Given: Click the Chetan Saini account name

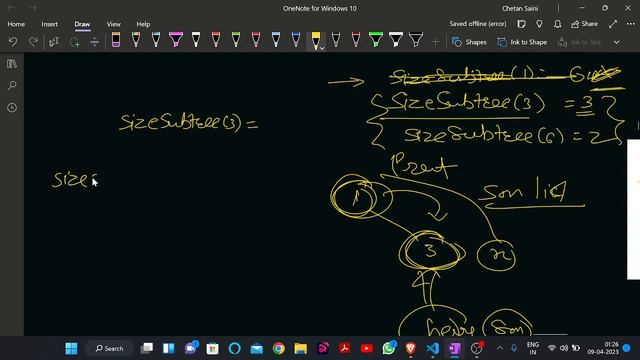Looking at the screenshot, I should coord(520,8).
